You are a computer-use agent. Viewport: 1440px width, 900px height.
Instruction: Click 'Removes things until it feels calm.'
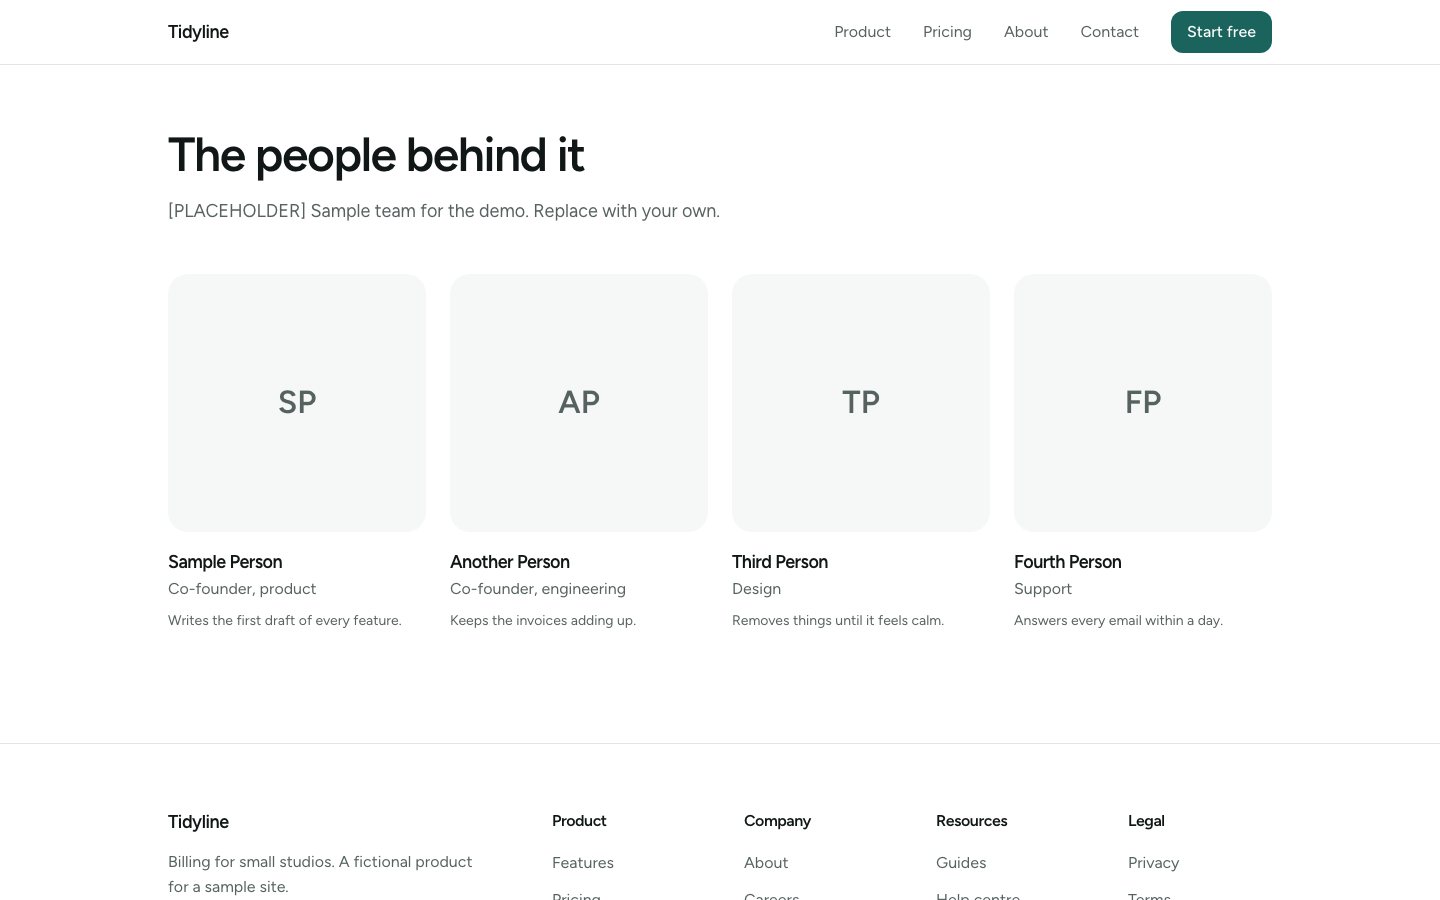(838, 620)
